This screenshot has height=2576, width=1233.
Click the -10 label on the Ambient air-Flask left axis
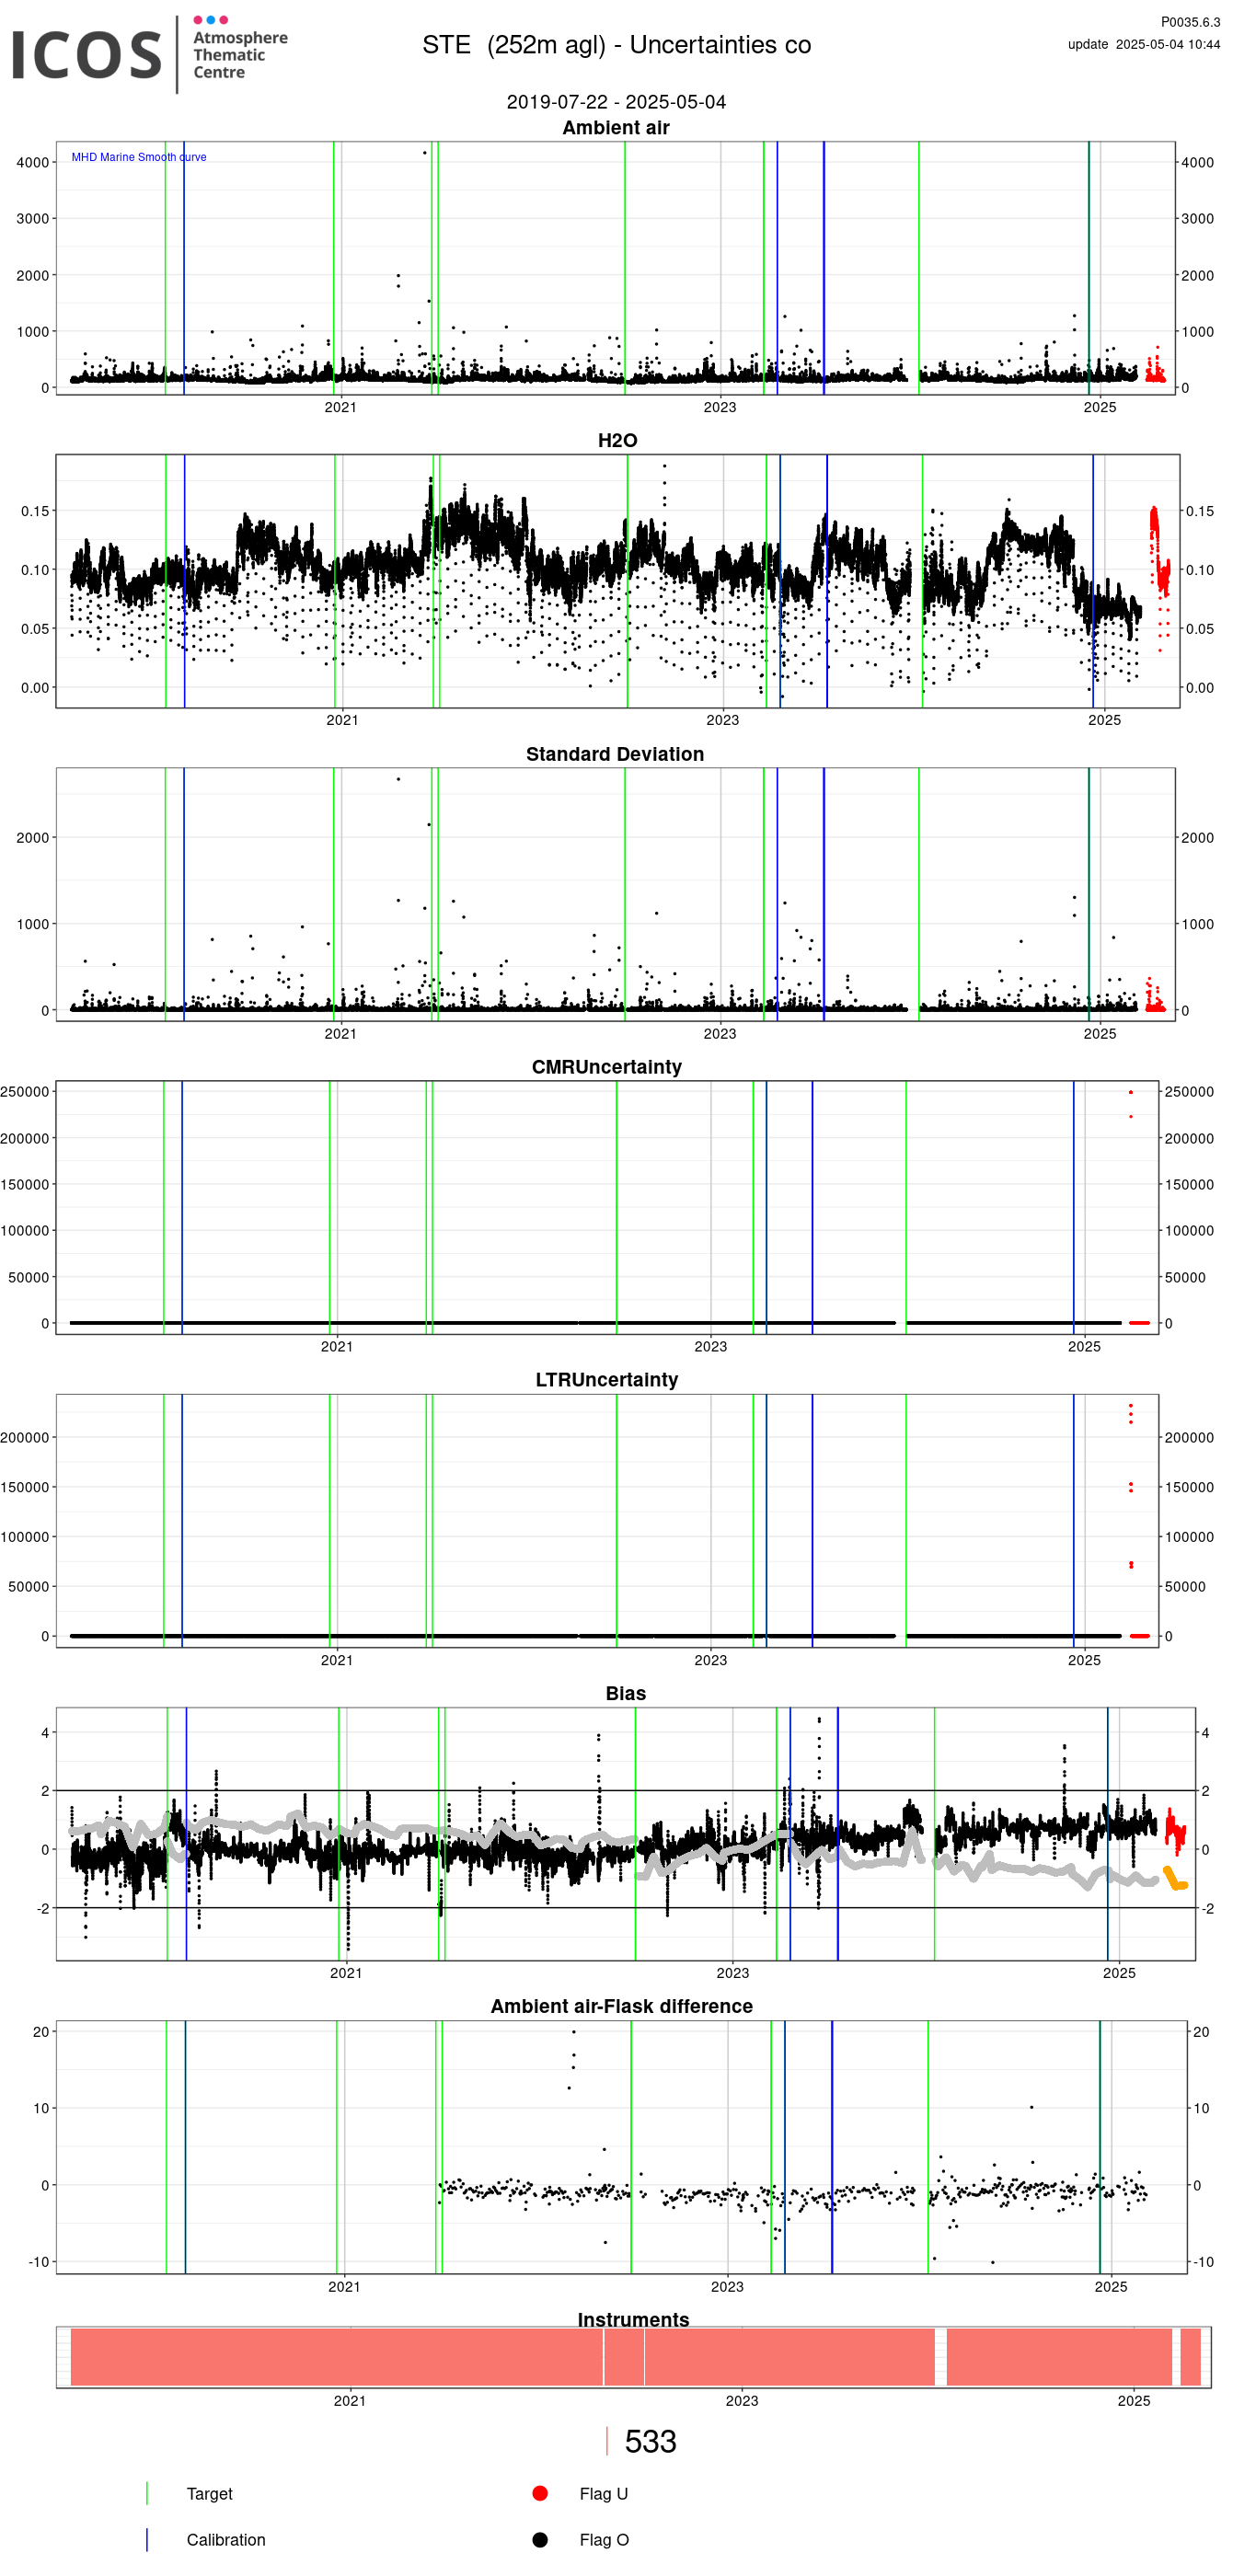pyautogui.click(x=38, y=2262)
